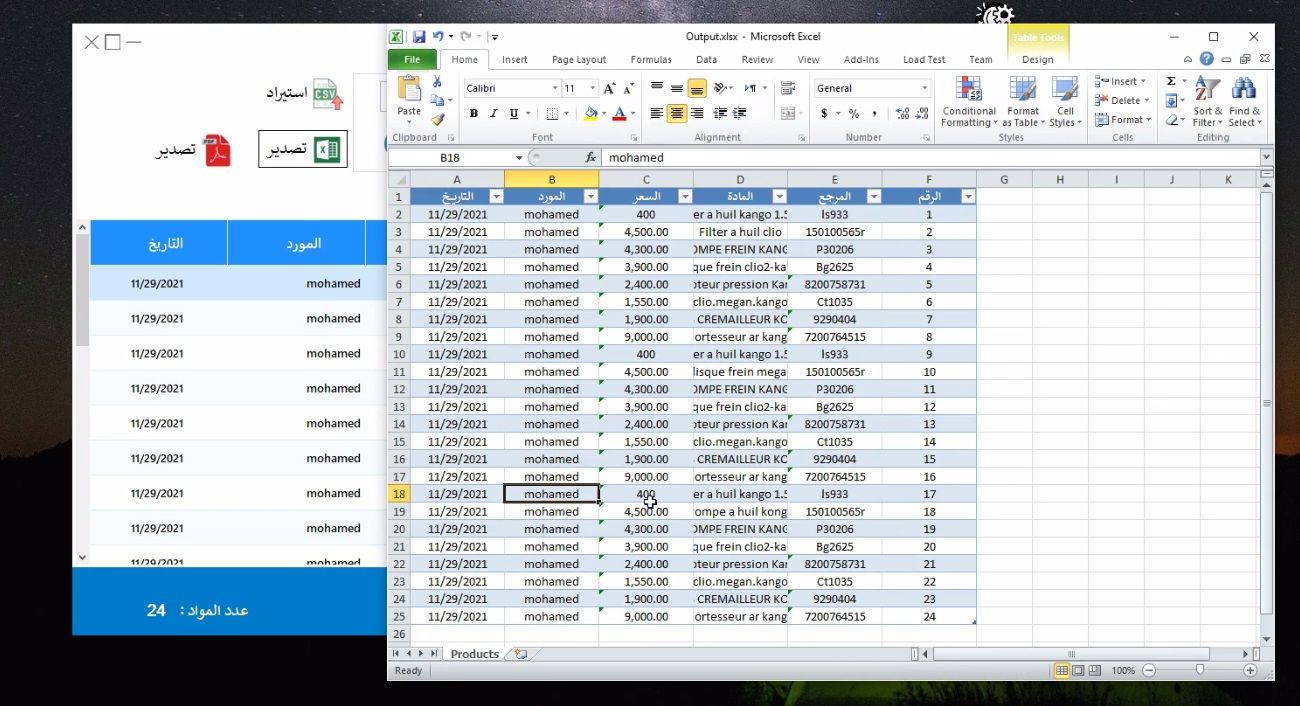The image size is (1300, 706).
Task: Open the General number format dropdown
Action: (922, 88)
